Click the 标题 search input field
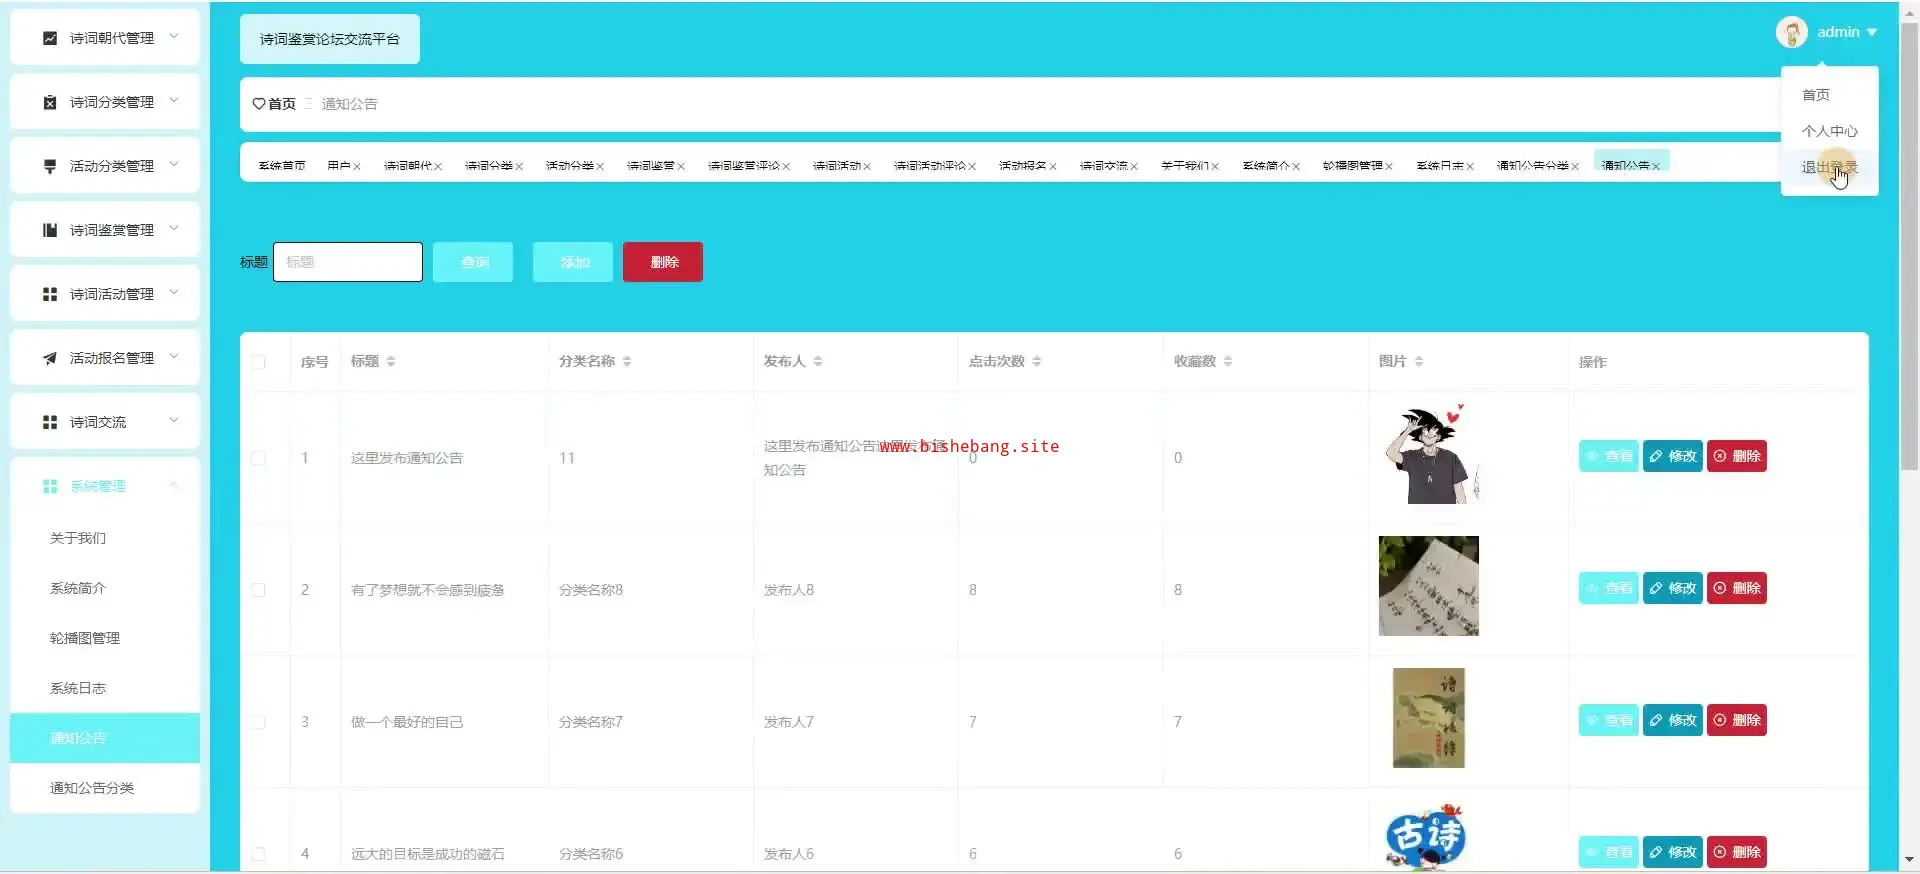This screenshot has height=874, width=1920. 348,262
